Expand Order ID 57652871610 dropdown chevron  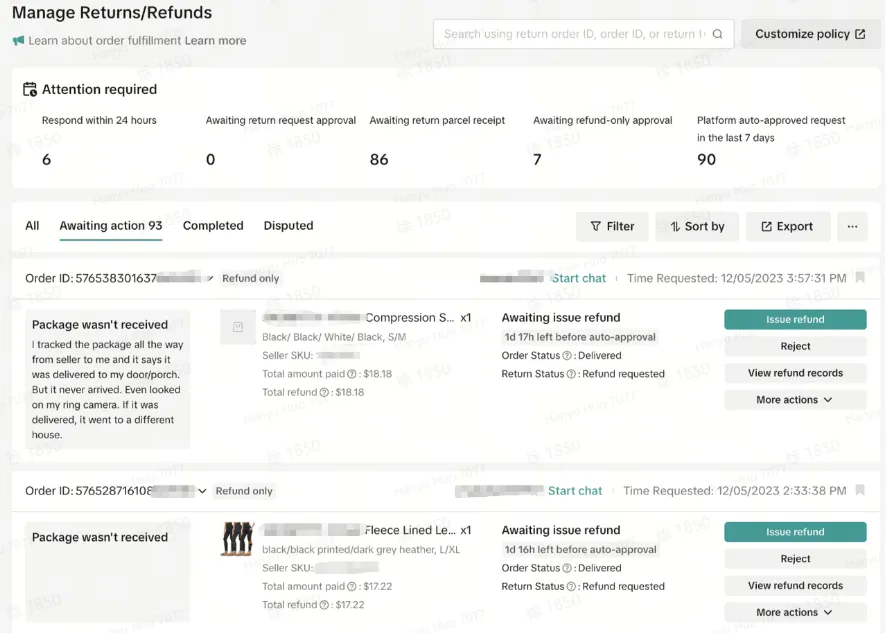coord(202,491)
